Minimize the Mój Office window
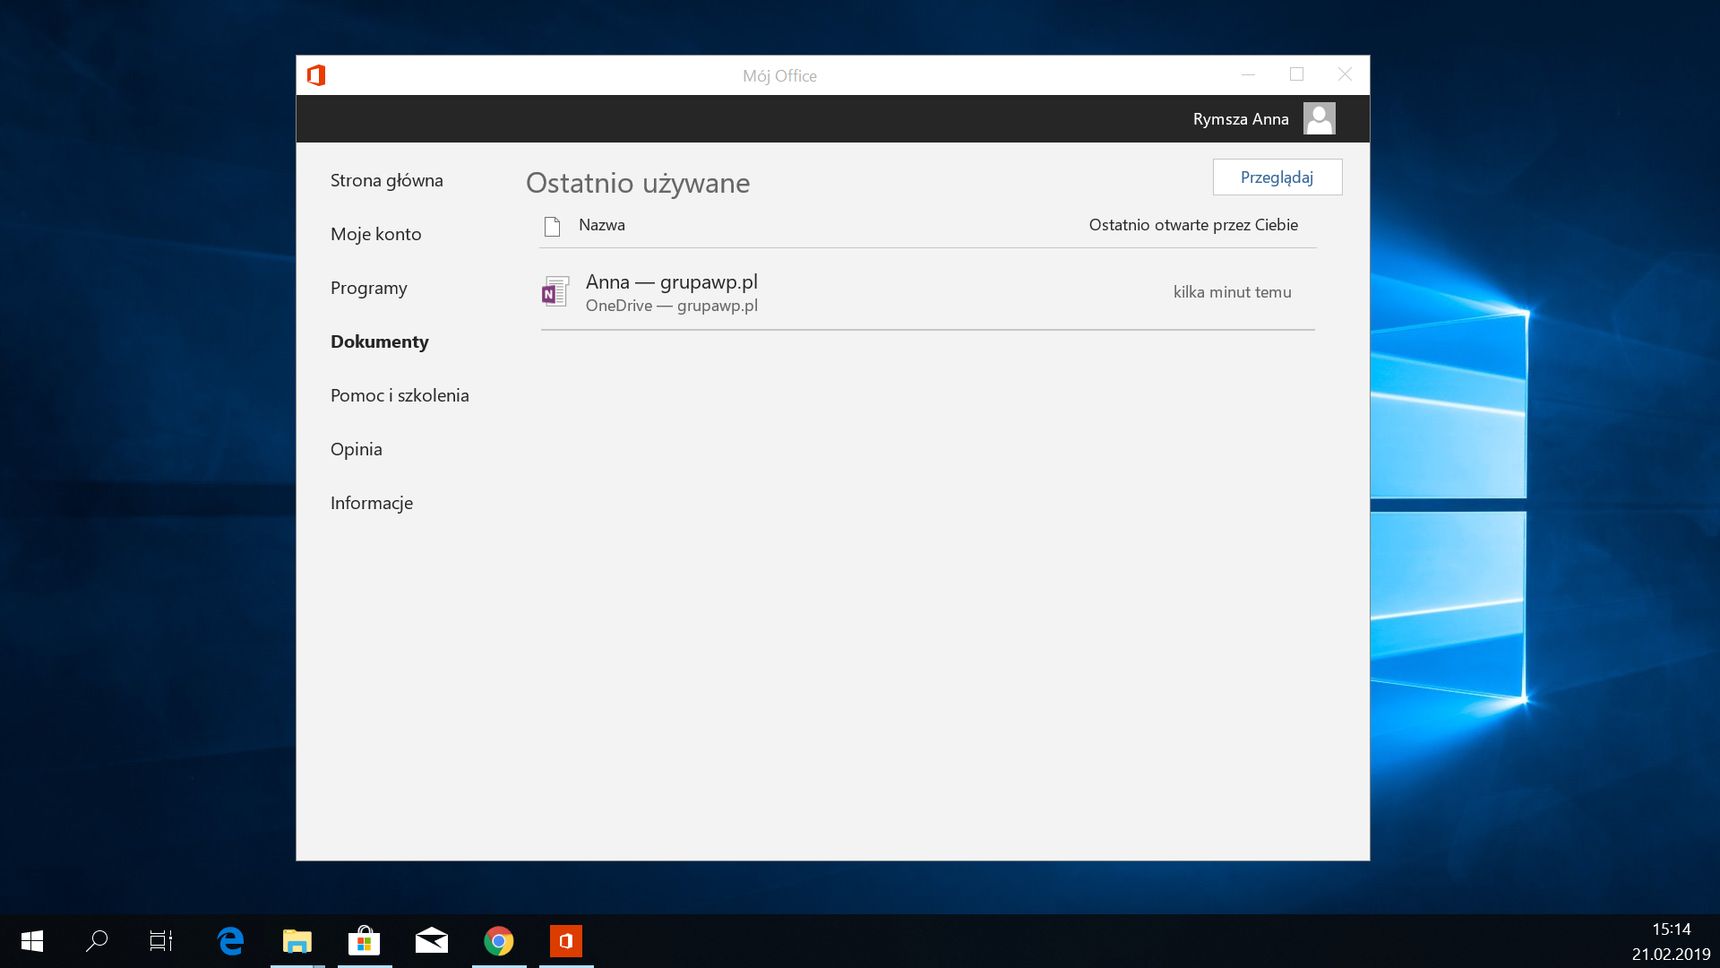 point(1248,75)
